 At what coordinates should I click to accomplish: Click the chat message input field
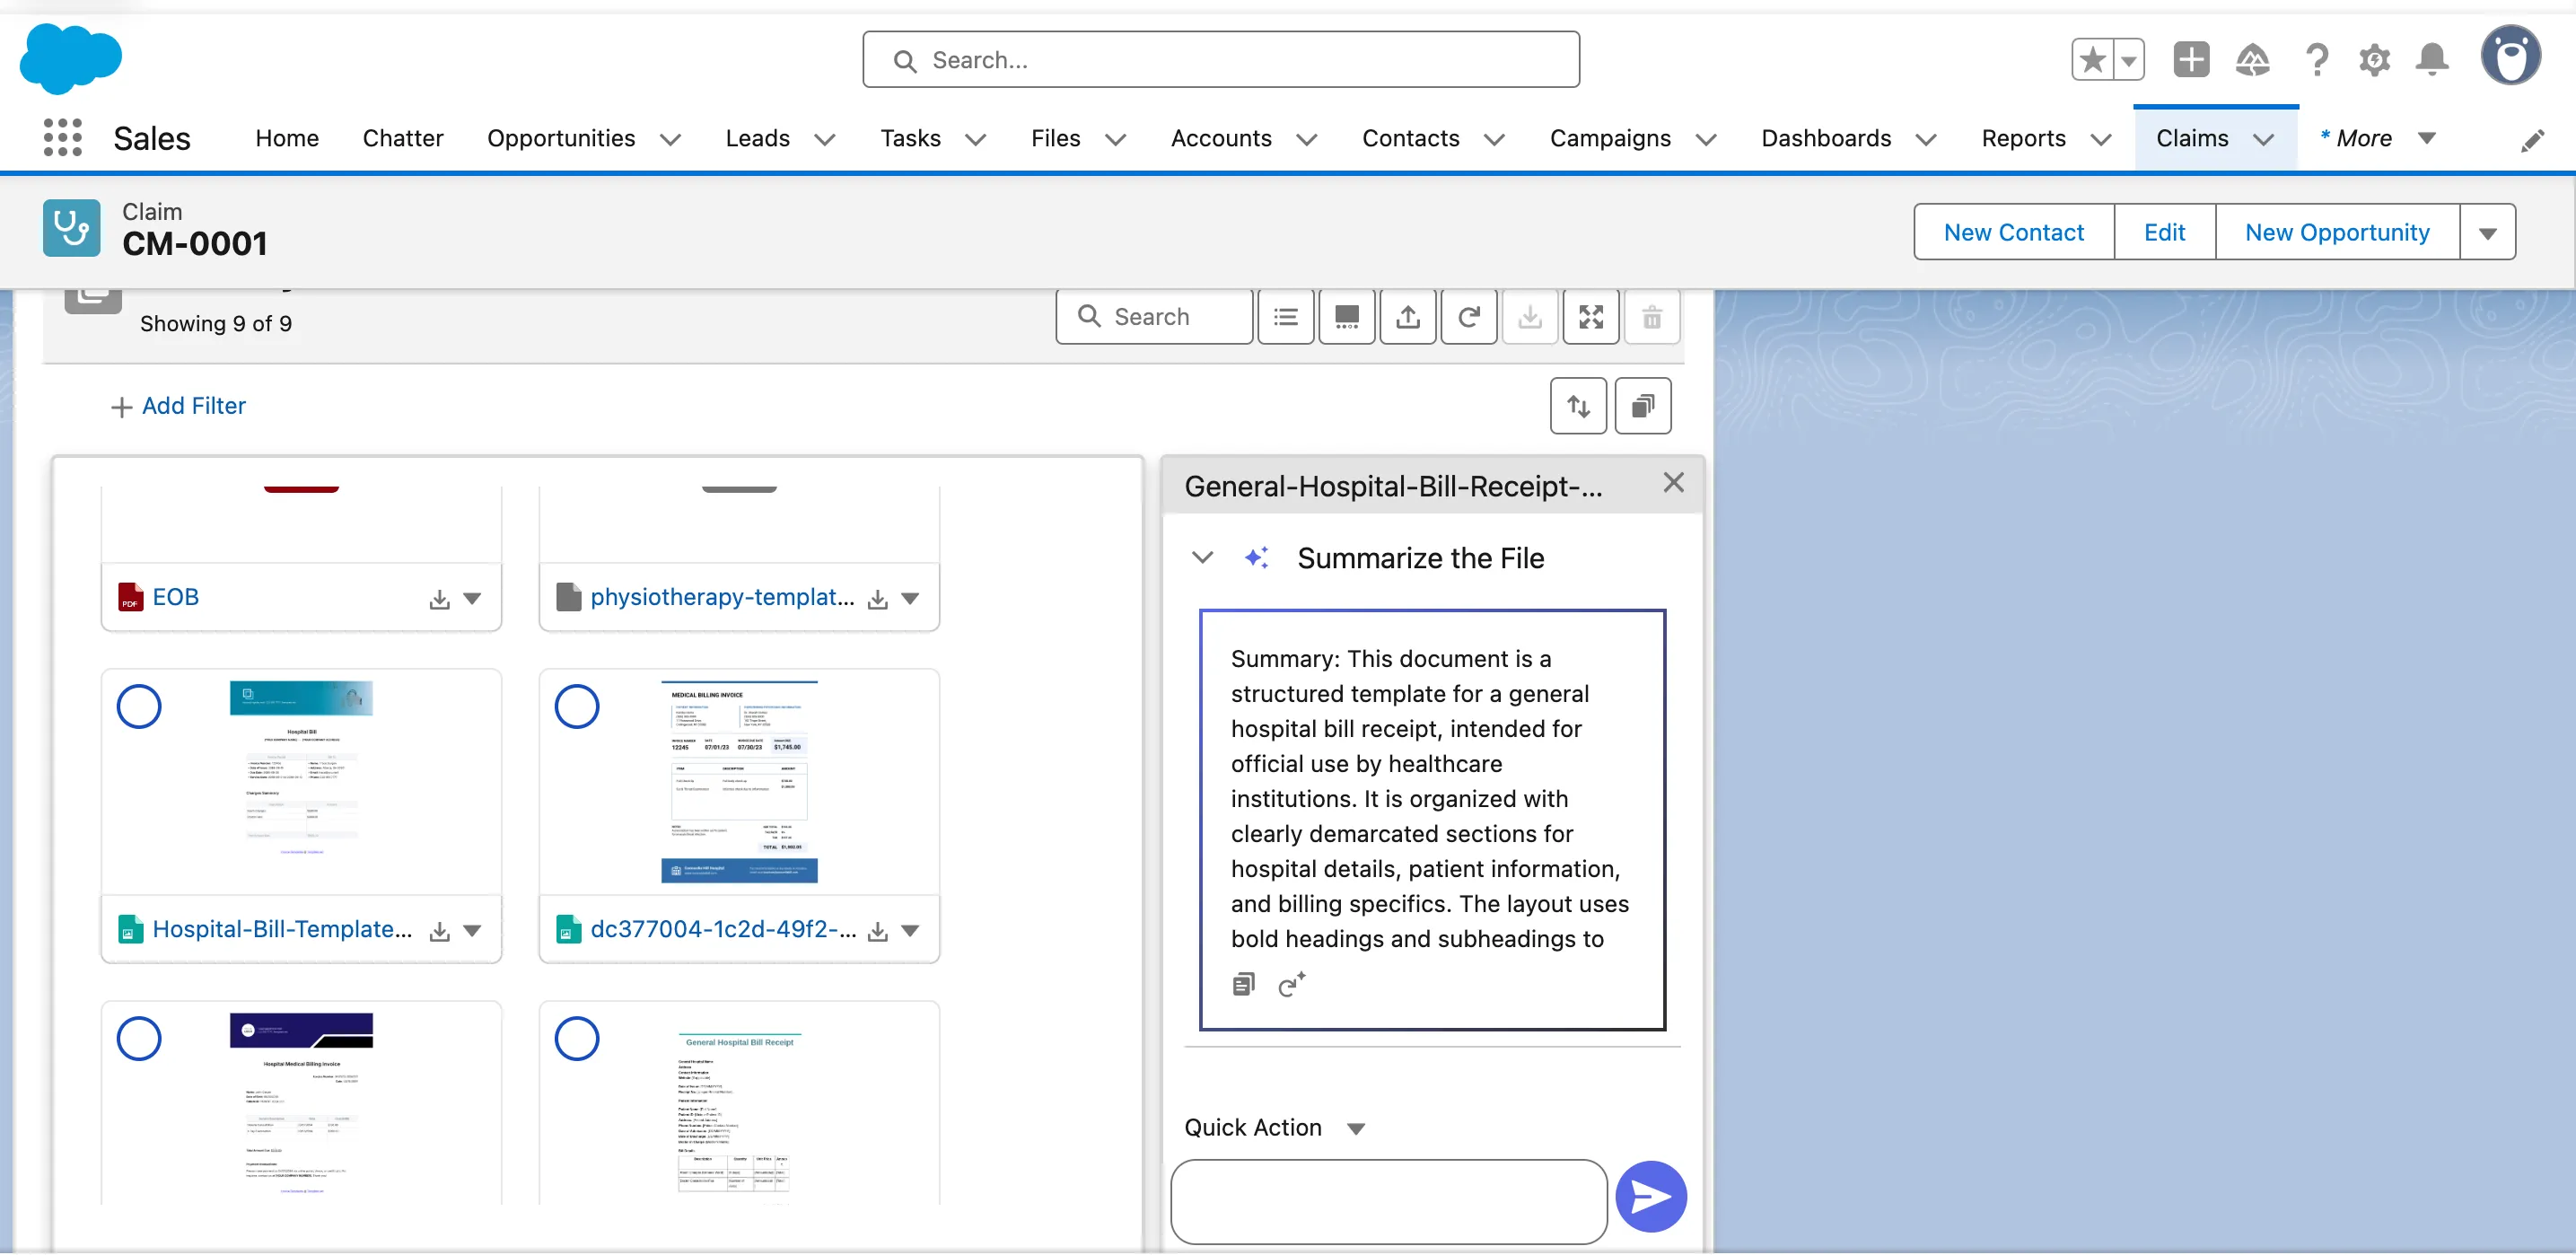[1388, 1201]
